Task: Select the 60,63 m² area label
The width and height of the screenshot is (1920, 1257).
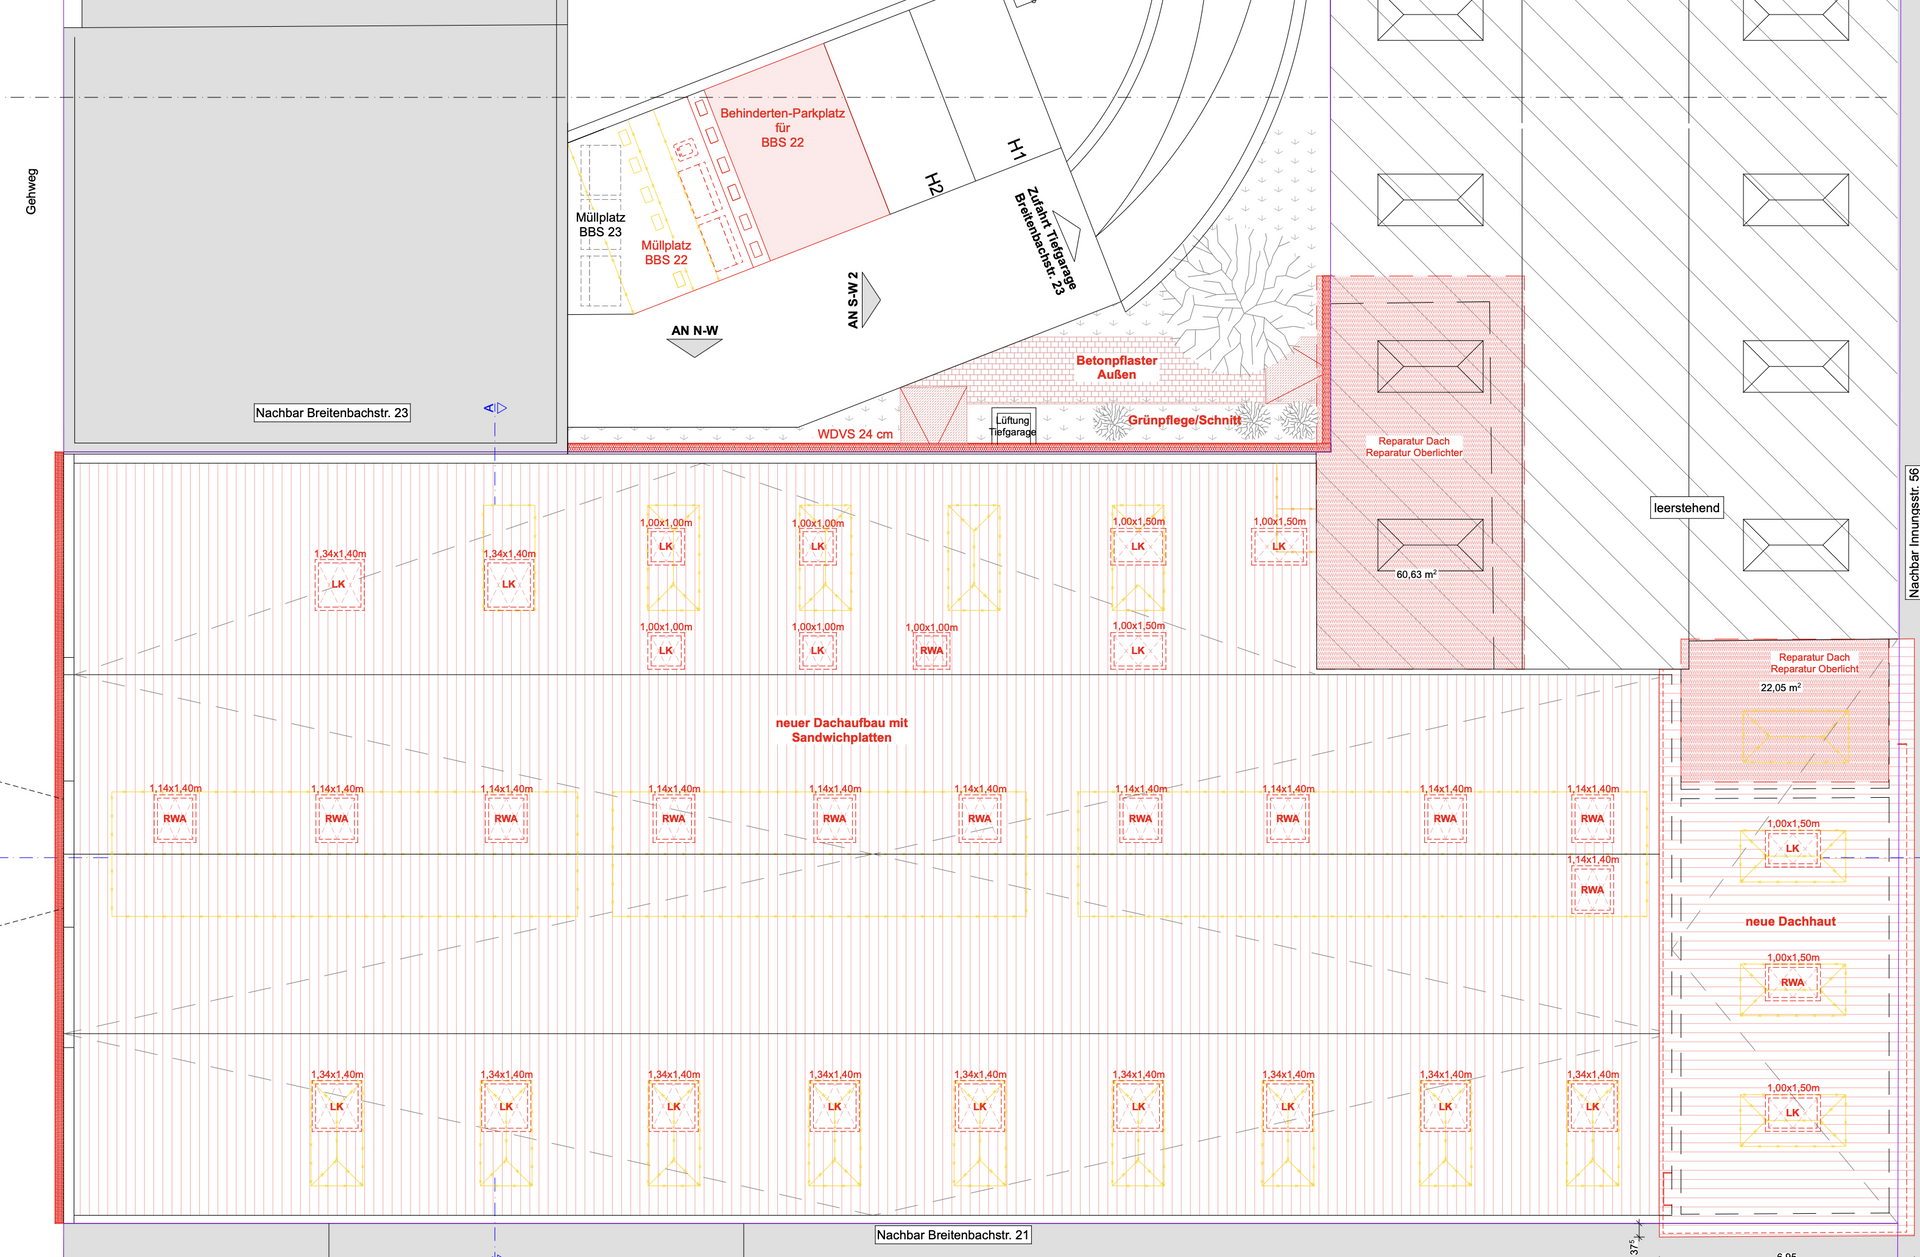Action: [x=1416, y=575]
